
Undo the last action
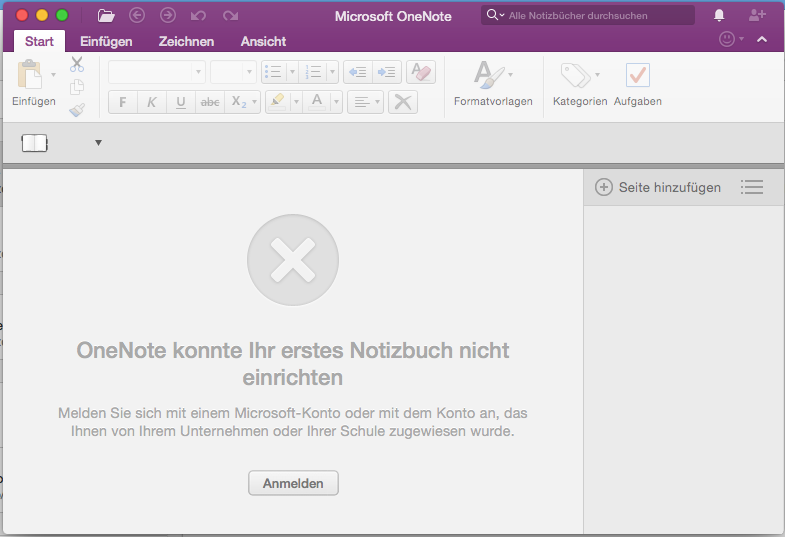(x=198, y=16)
